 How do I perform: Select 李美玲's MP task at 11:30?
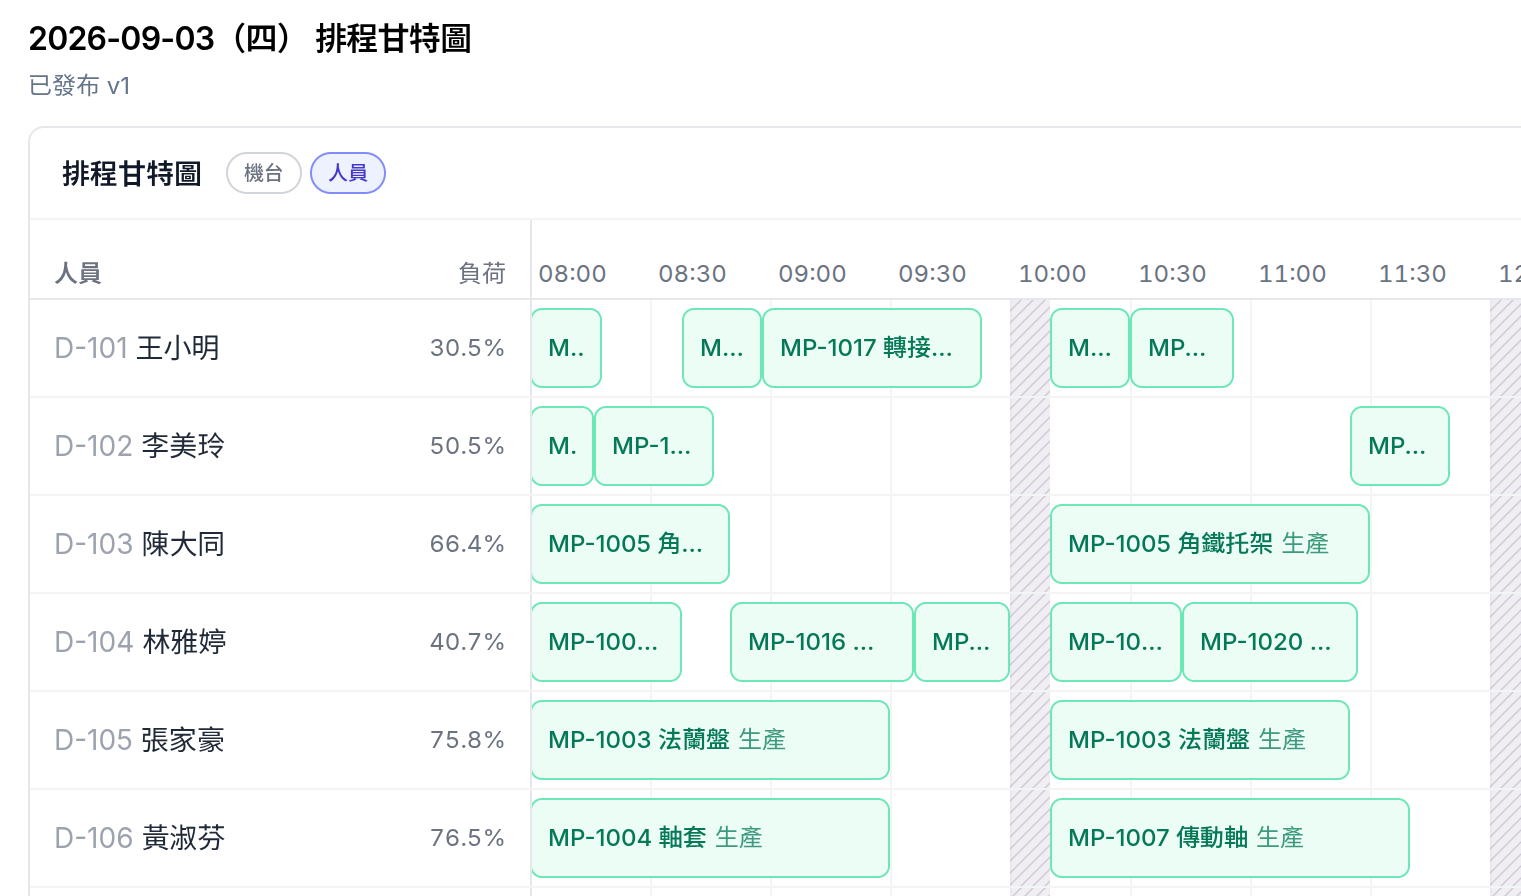tap(1400, 446)
